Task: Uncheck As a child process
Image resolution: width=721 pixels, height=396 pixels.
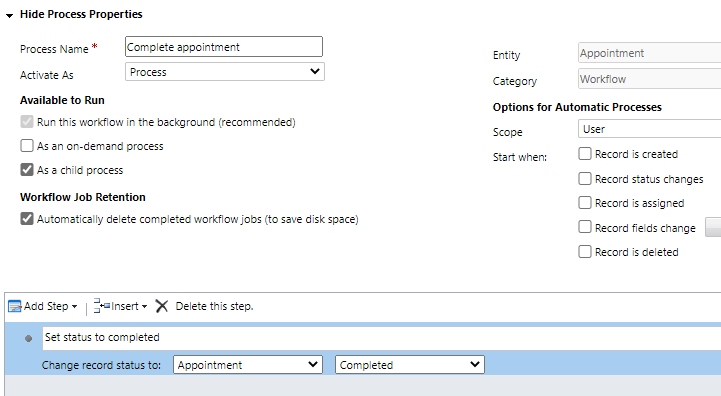Action: (x=27, y=170)
